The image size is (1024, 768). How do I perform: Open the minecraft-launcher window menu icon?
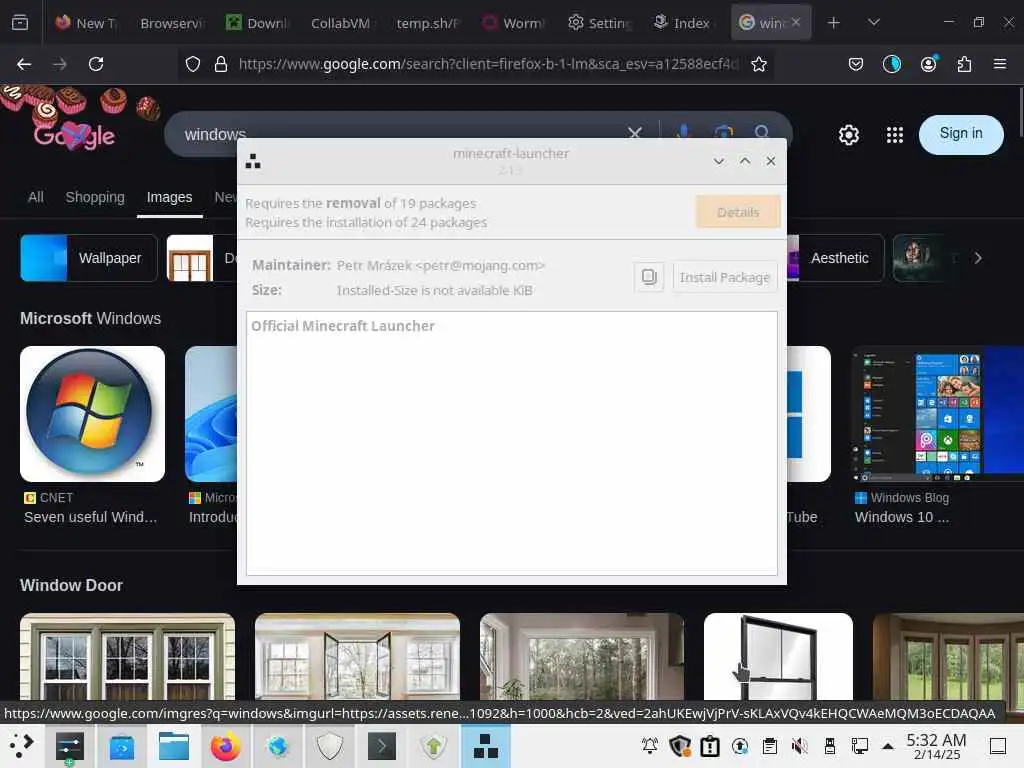tap(253, 161)
